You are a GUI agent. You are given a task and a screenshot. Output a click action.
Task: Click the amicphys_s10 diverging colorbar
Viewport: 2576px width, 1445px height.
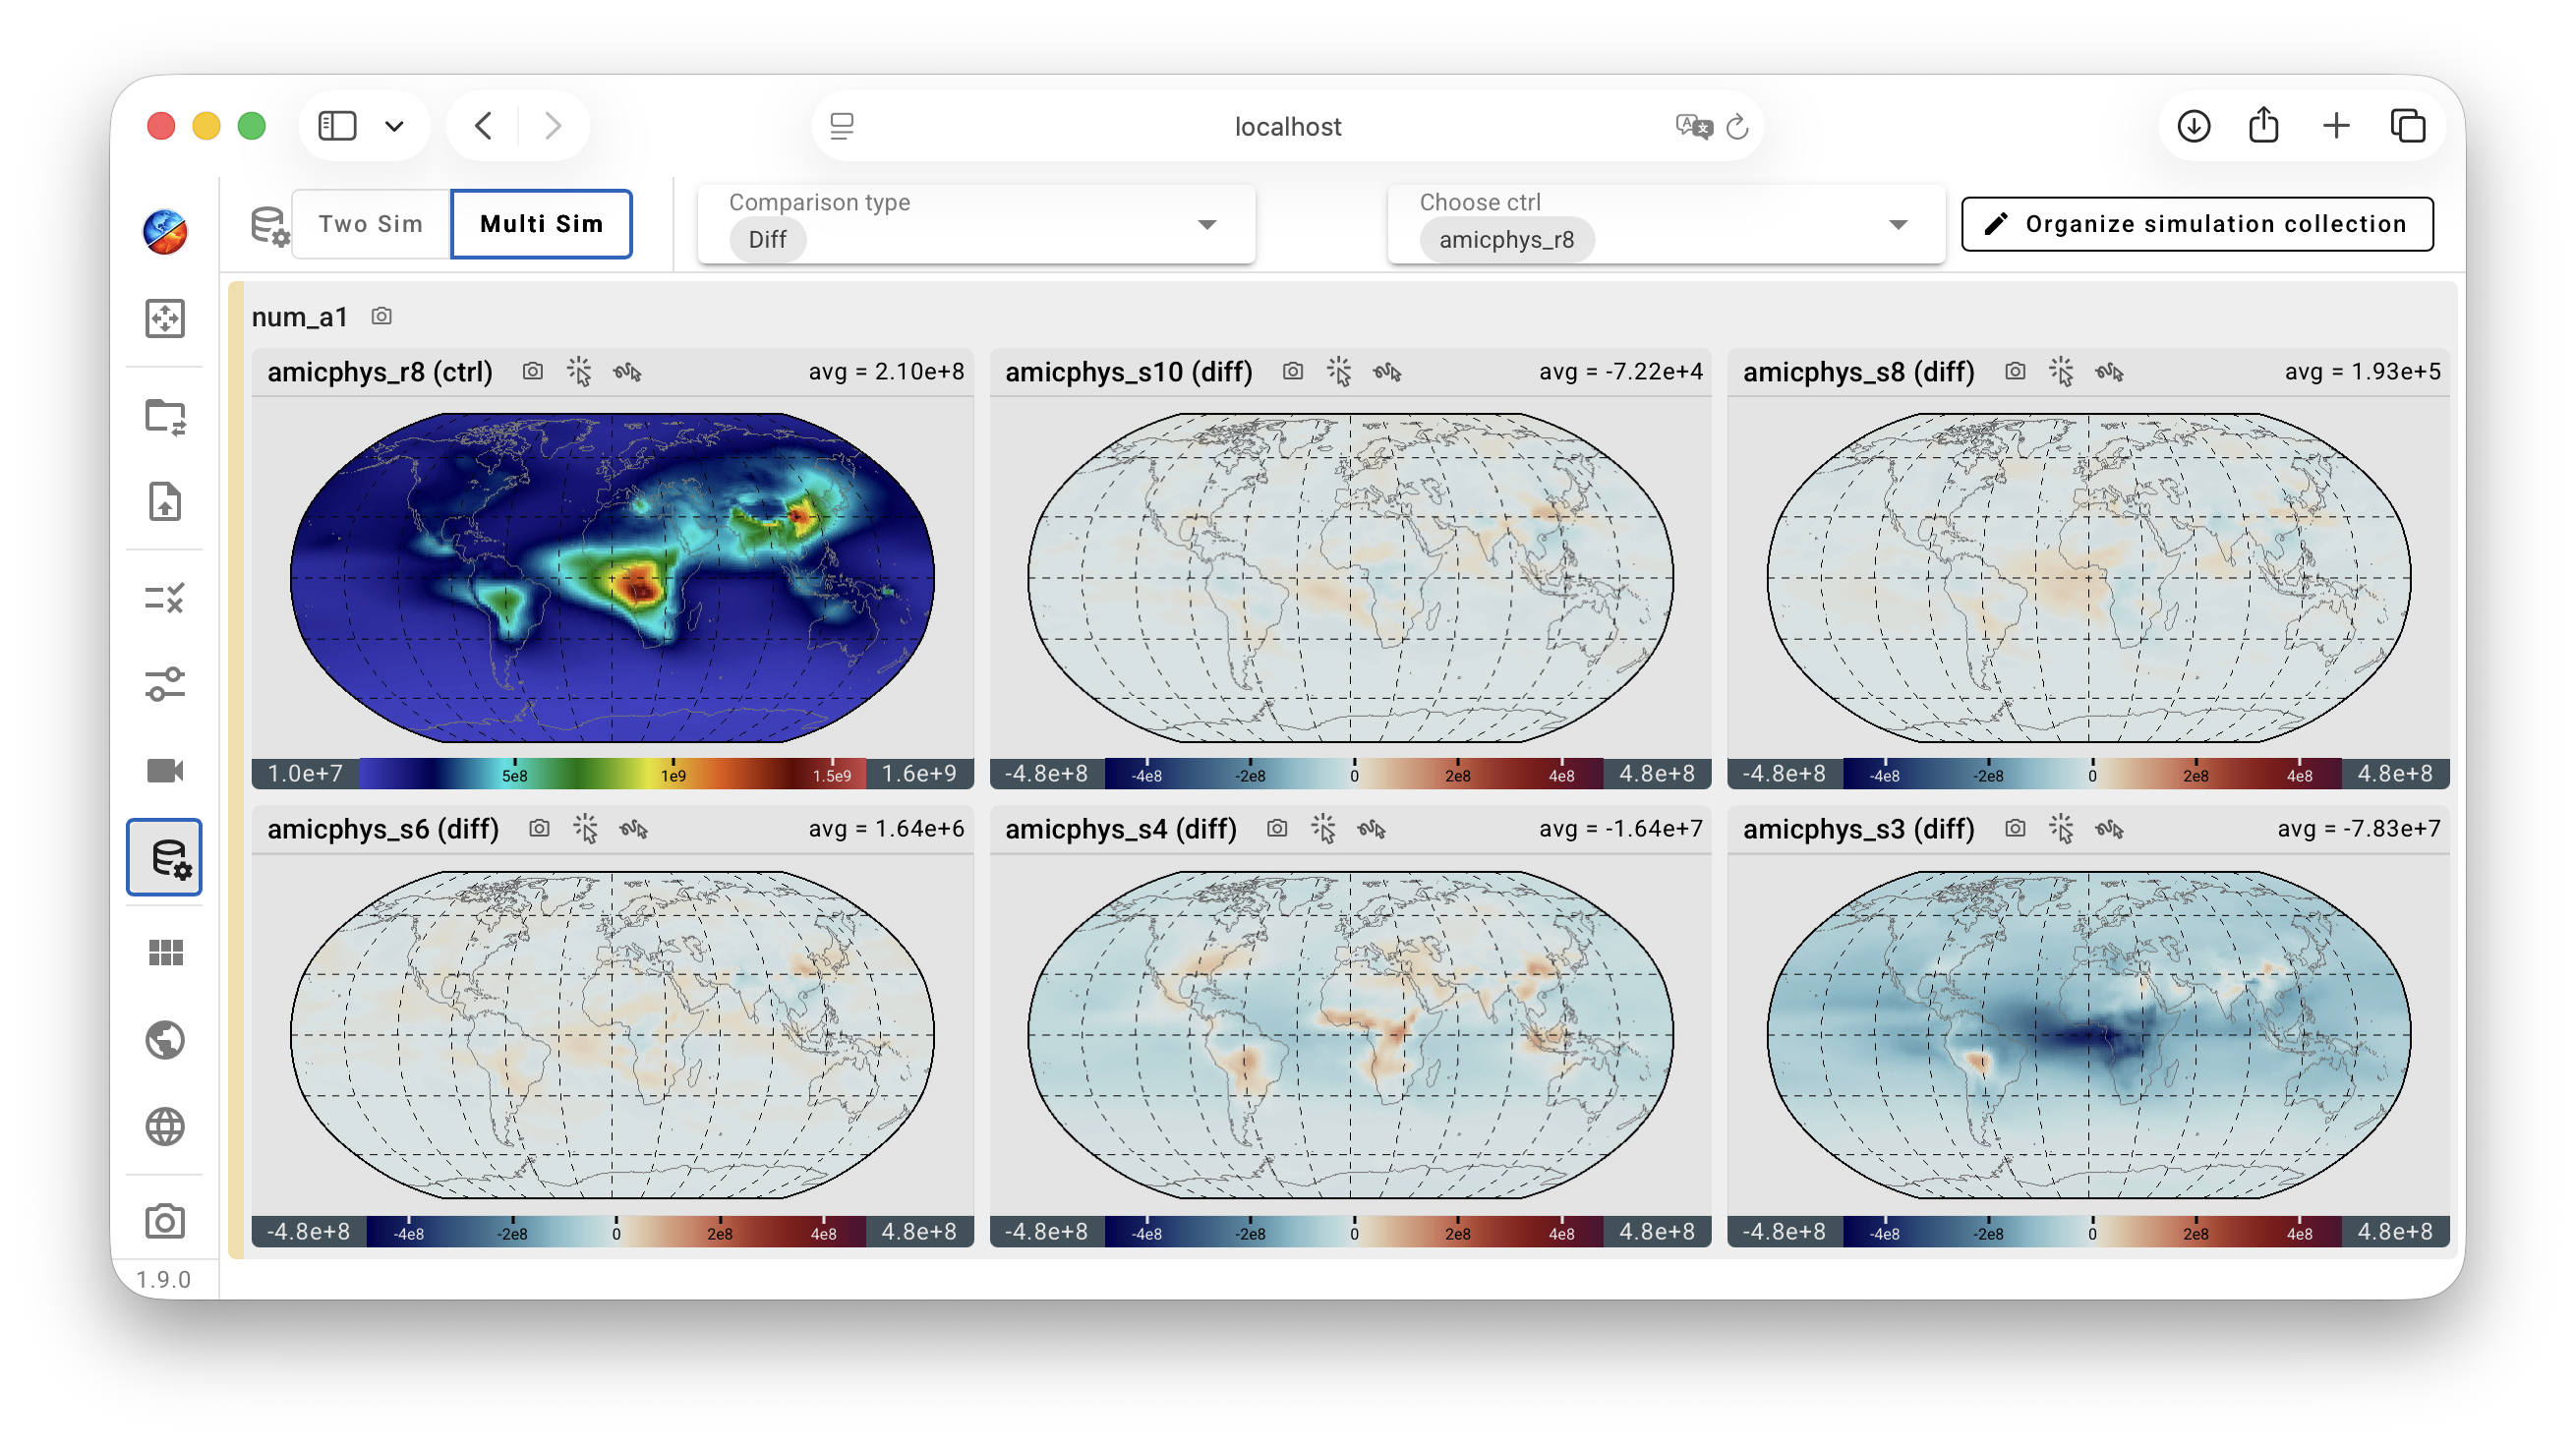click(x=1354, y=774)
